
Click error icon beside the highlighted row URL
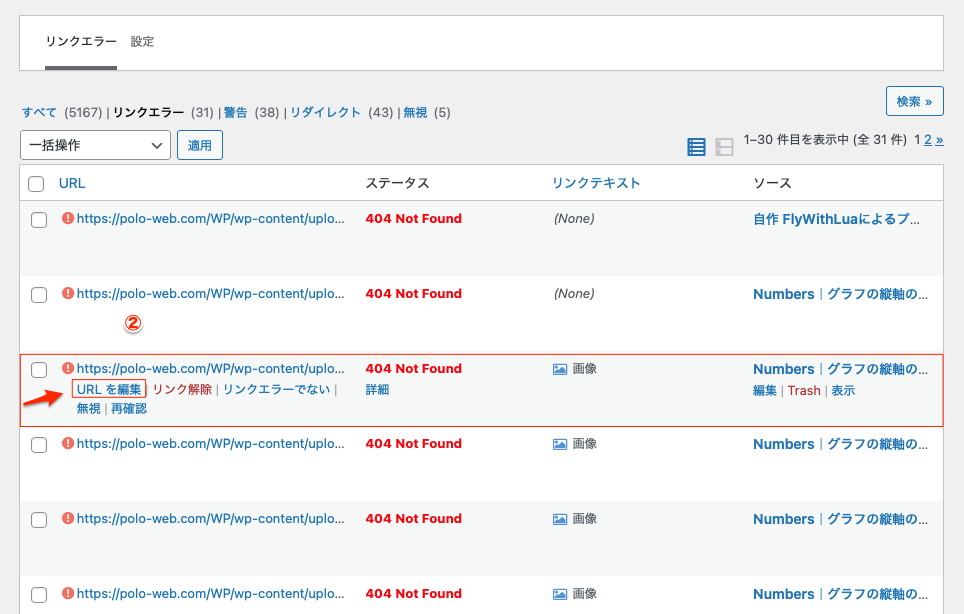point(68,369)
